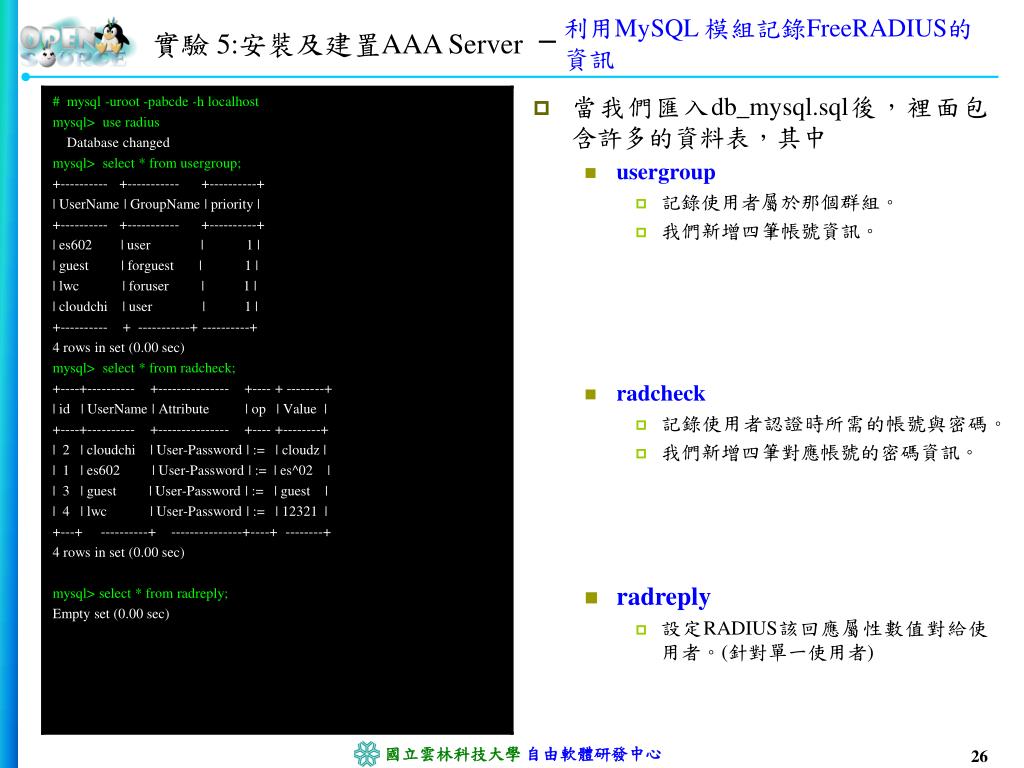Click the paragraph mentioning db_mysql.sql
The image size is (1024, 768).
[780, 123]
